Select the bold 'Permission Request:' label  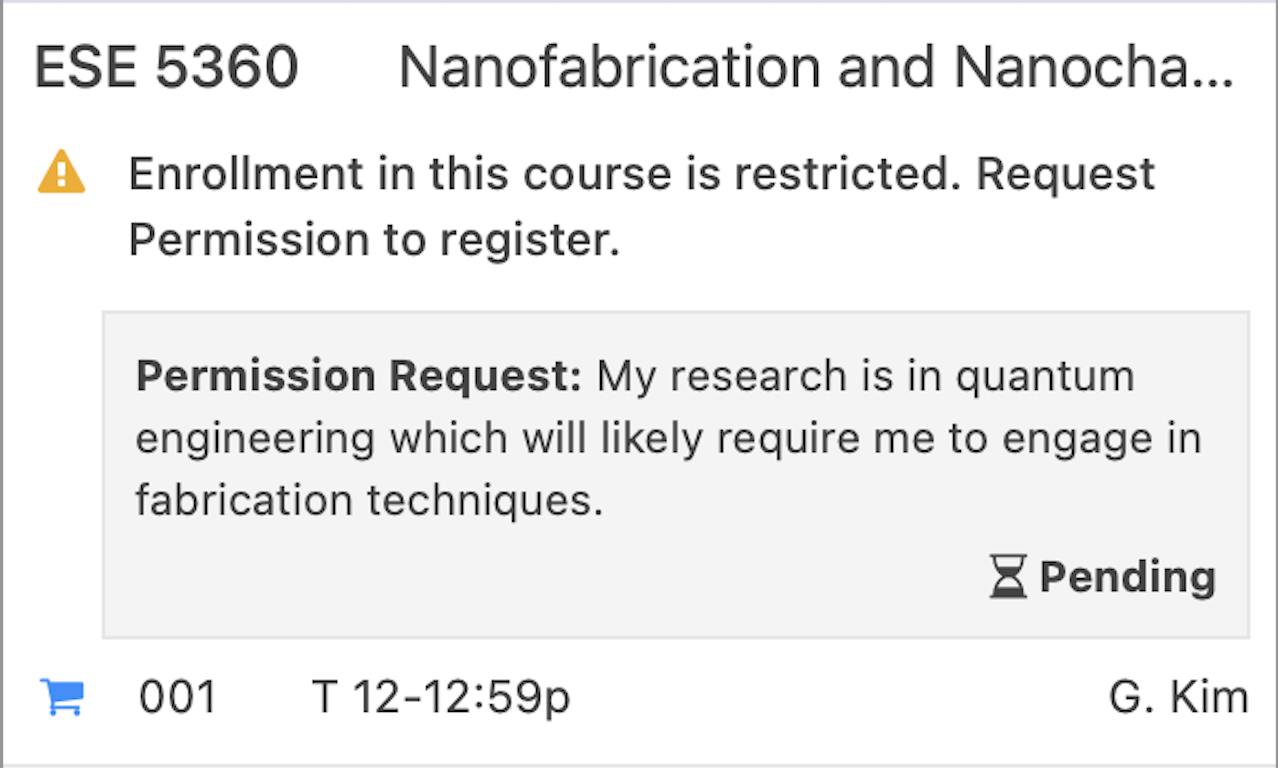coord(359,378)
